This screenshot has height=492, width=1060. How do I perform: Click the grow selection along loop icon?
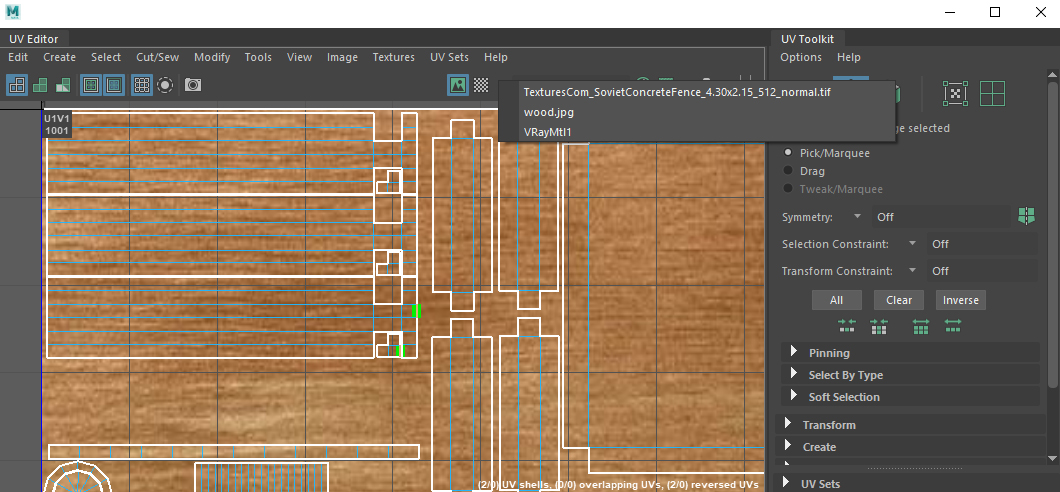point(953,326)
